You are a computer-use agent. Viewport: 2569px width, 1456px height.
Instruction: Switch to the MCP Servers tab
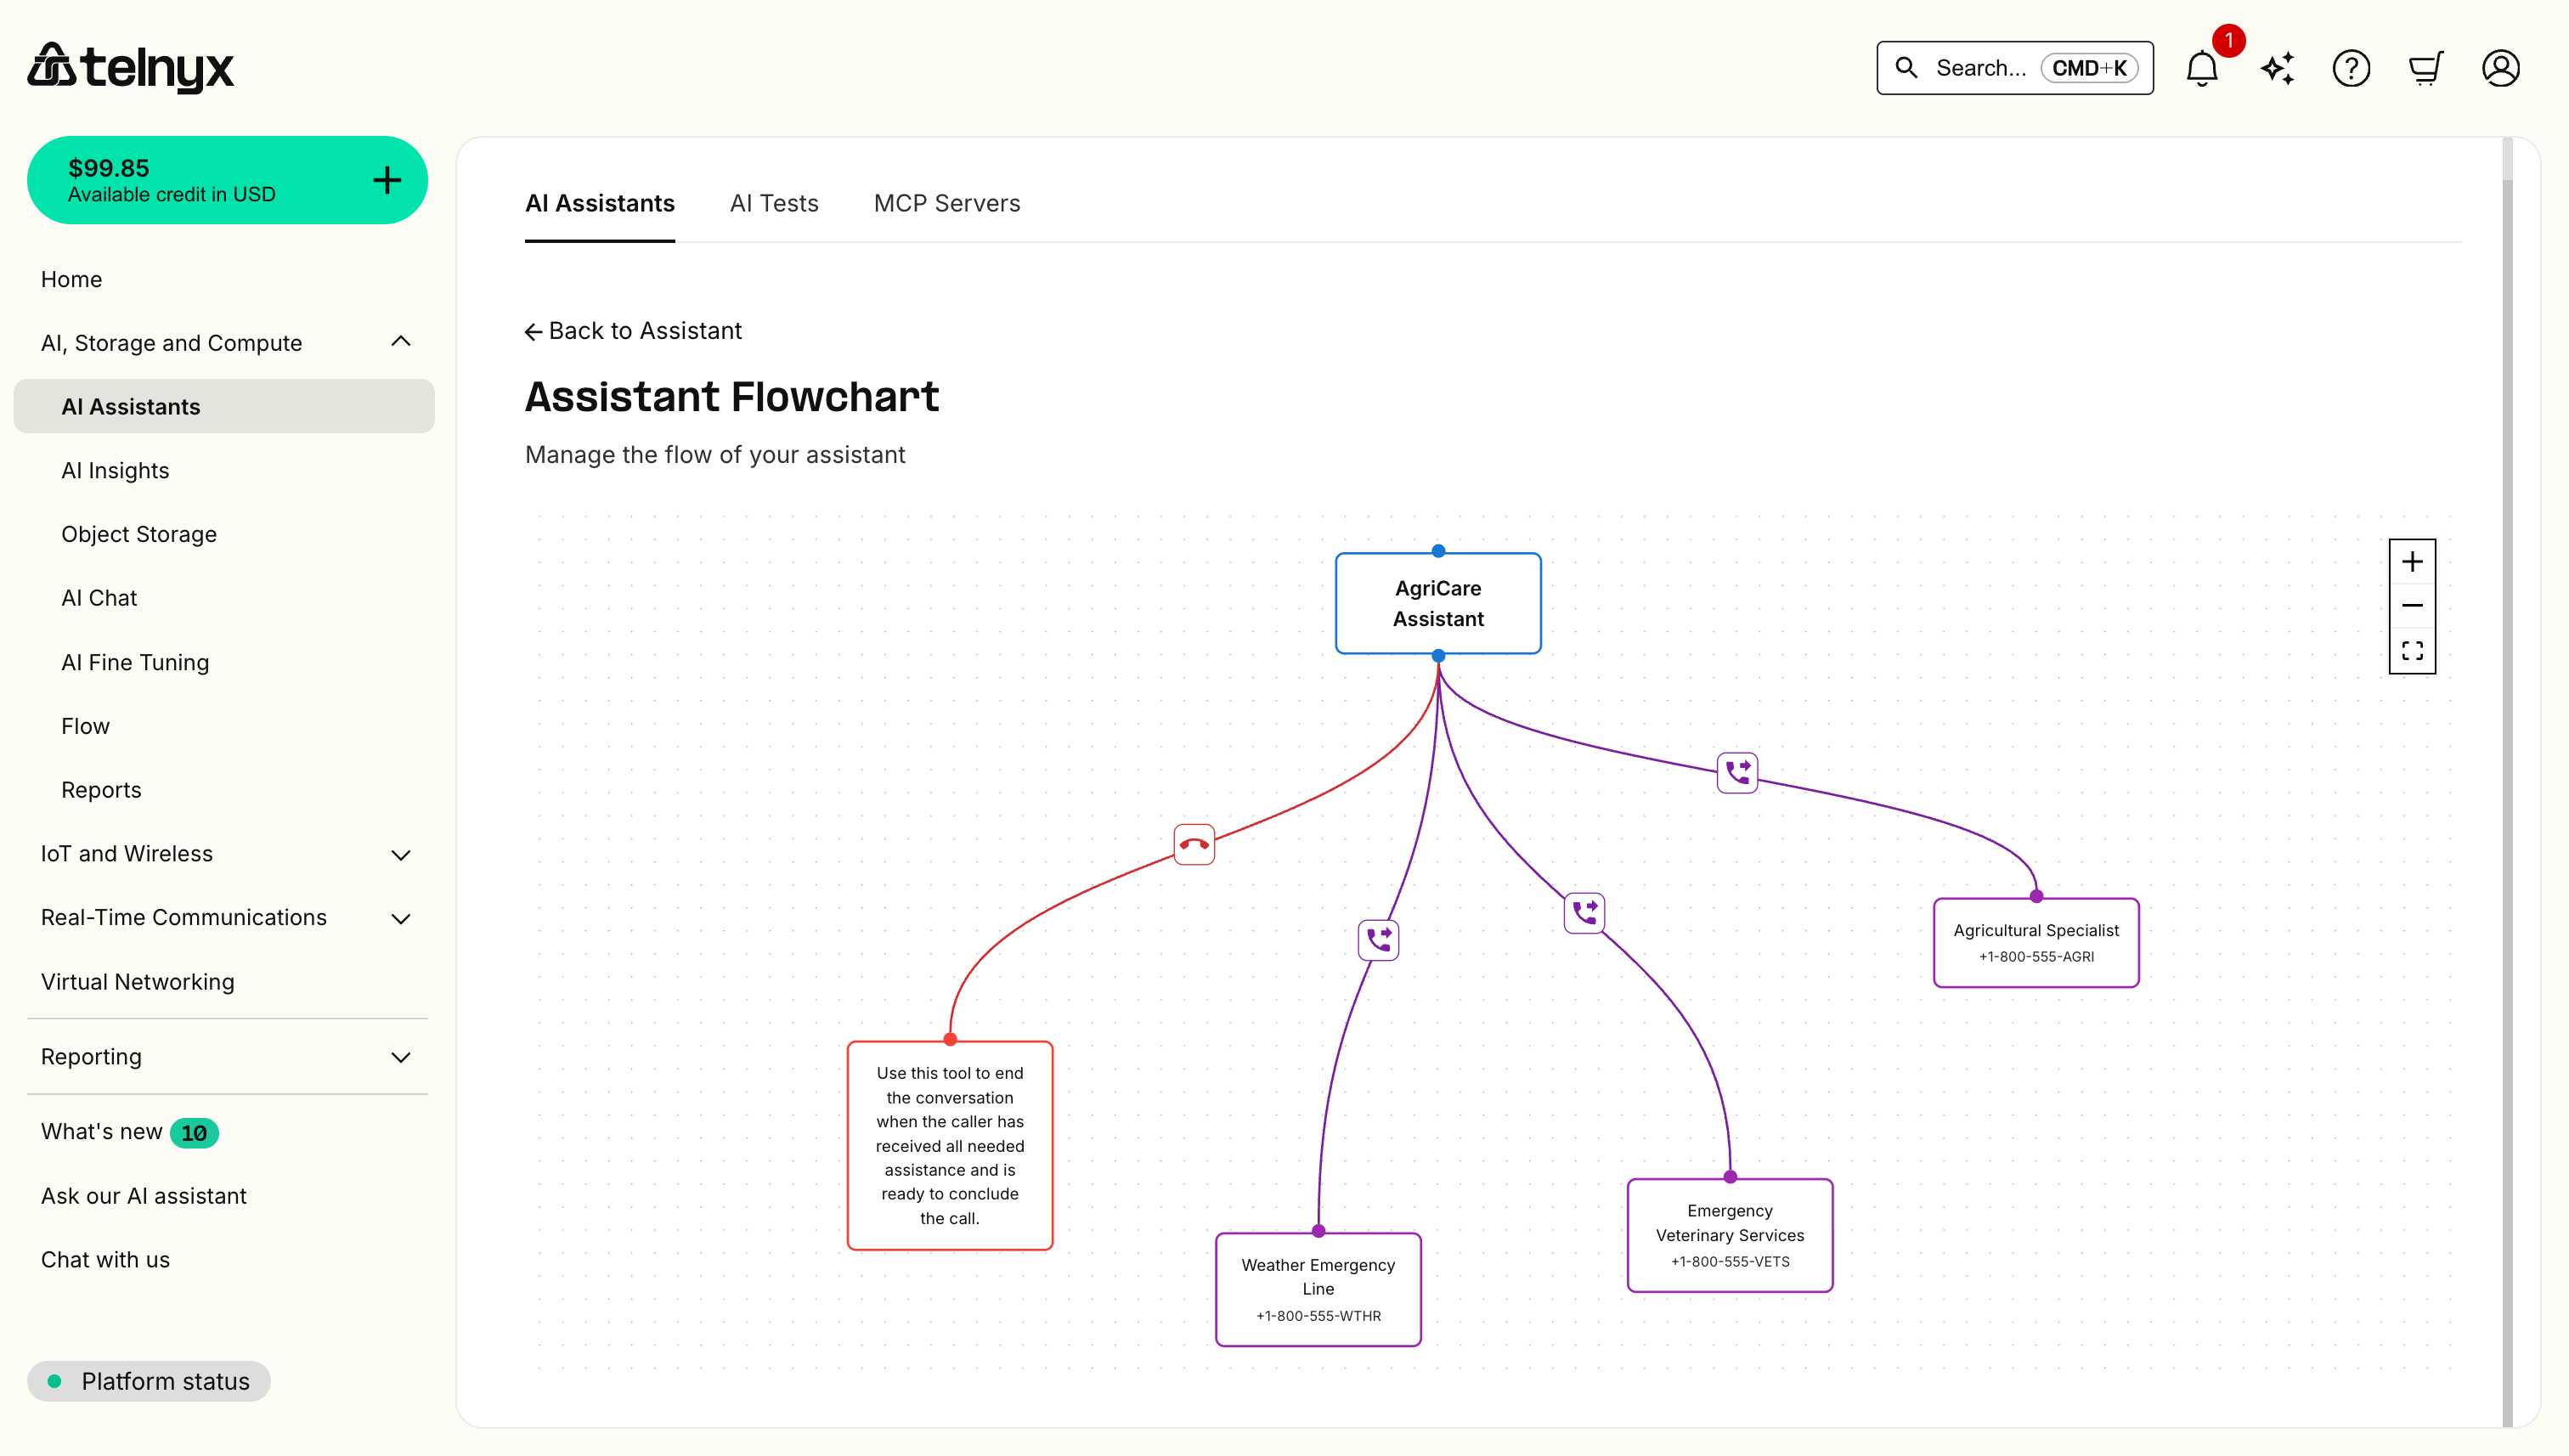click(x=947, y=203)
